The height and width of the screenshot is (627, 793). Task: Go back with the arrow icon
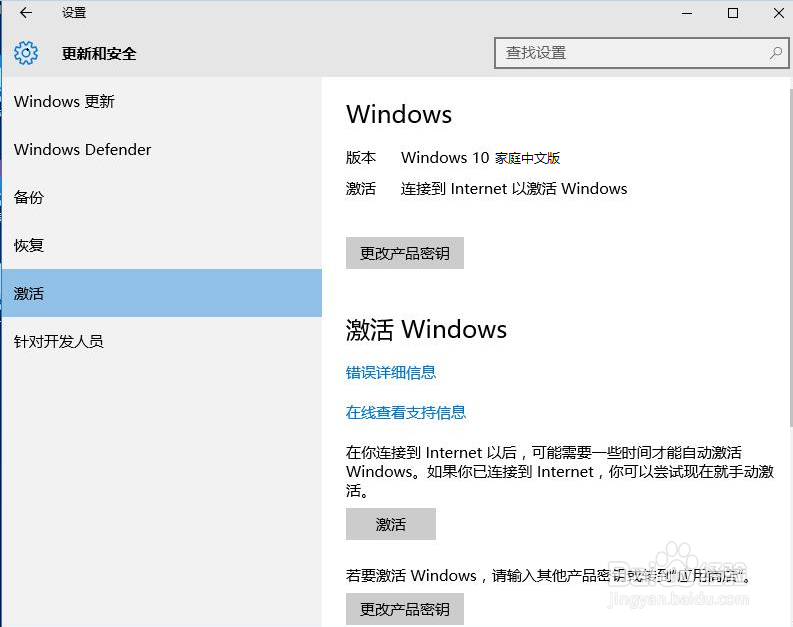coord(26,13)
